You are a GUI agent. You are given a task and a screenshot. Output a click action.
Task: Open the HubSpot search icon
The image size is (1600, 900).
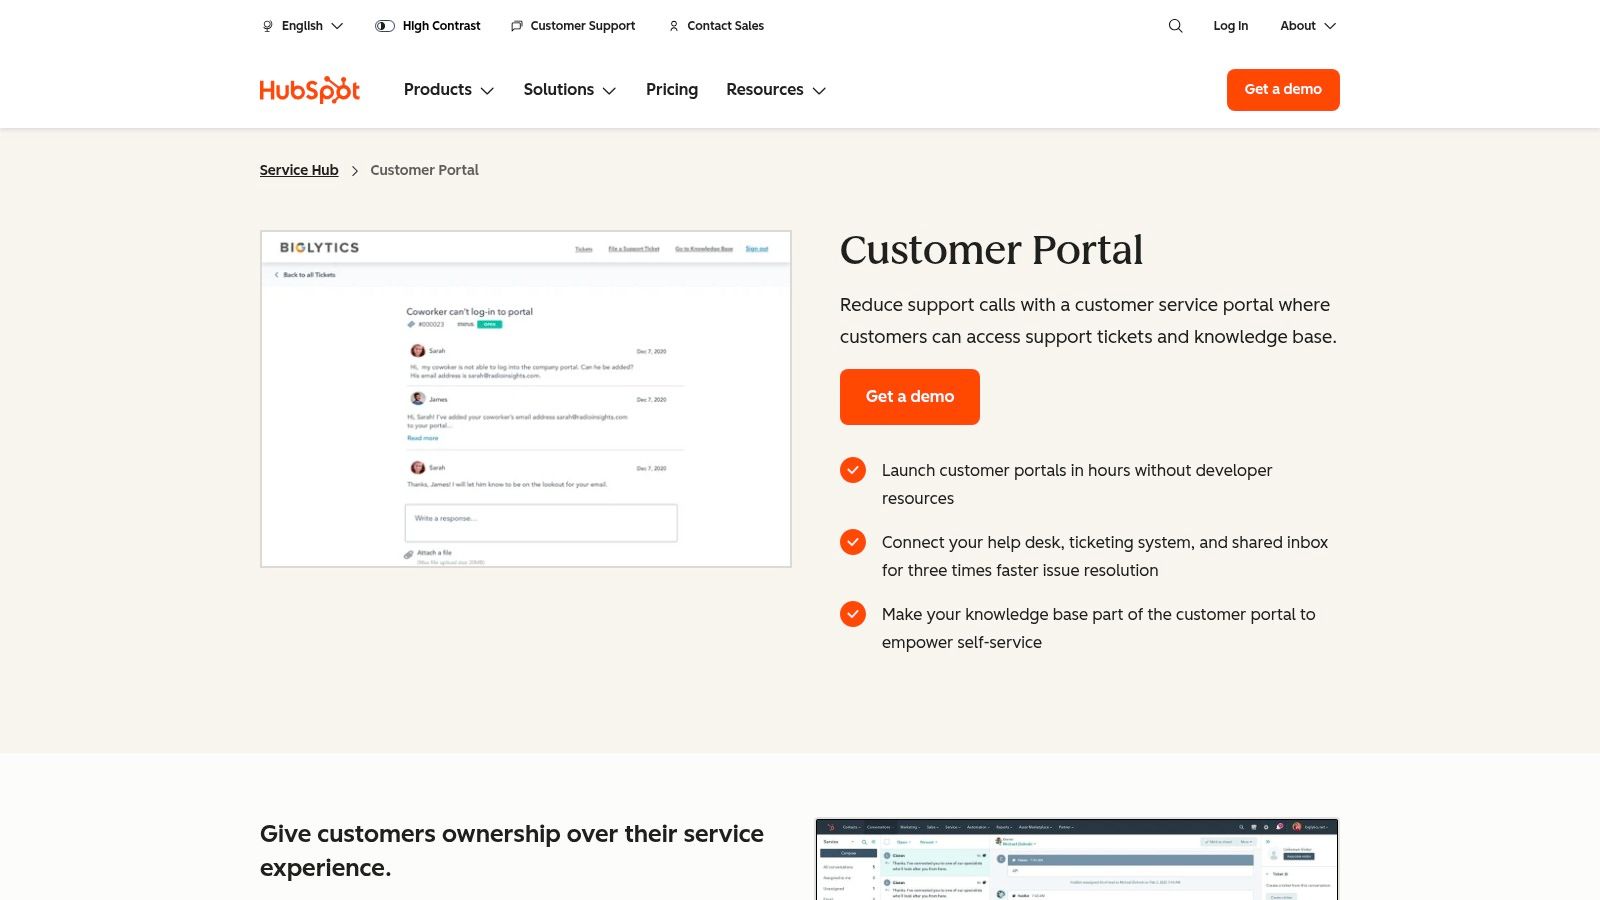point(1175,26)
